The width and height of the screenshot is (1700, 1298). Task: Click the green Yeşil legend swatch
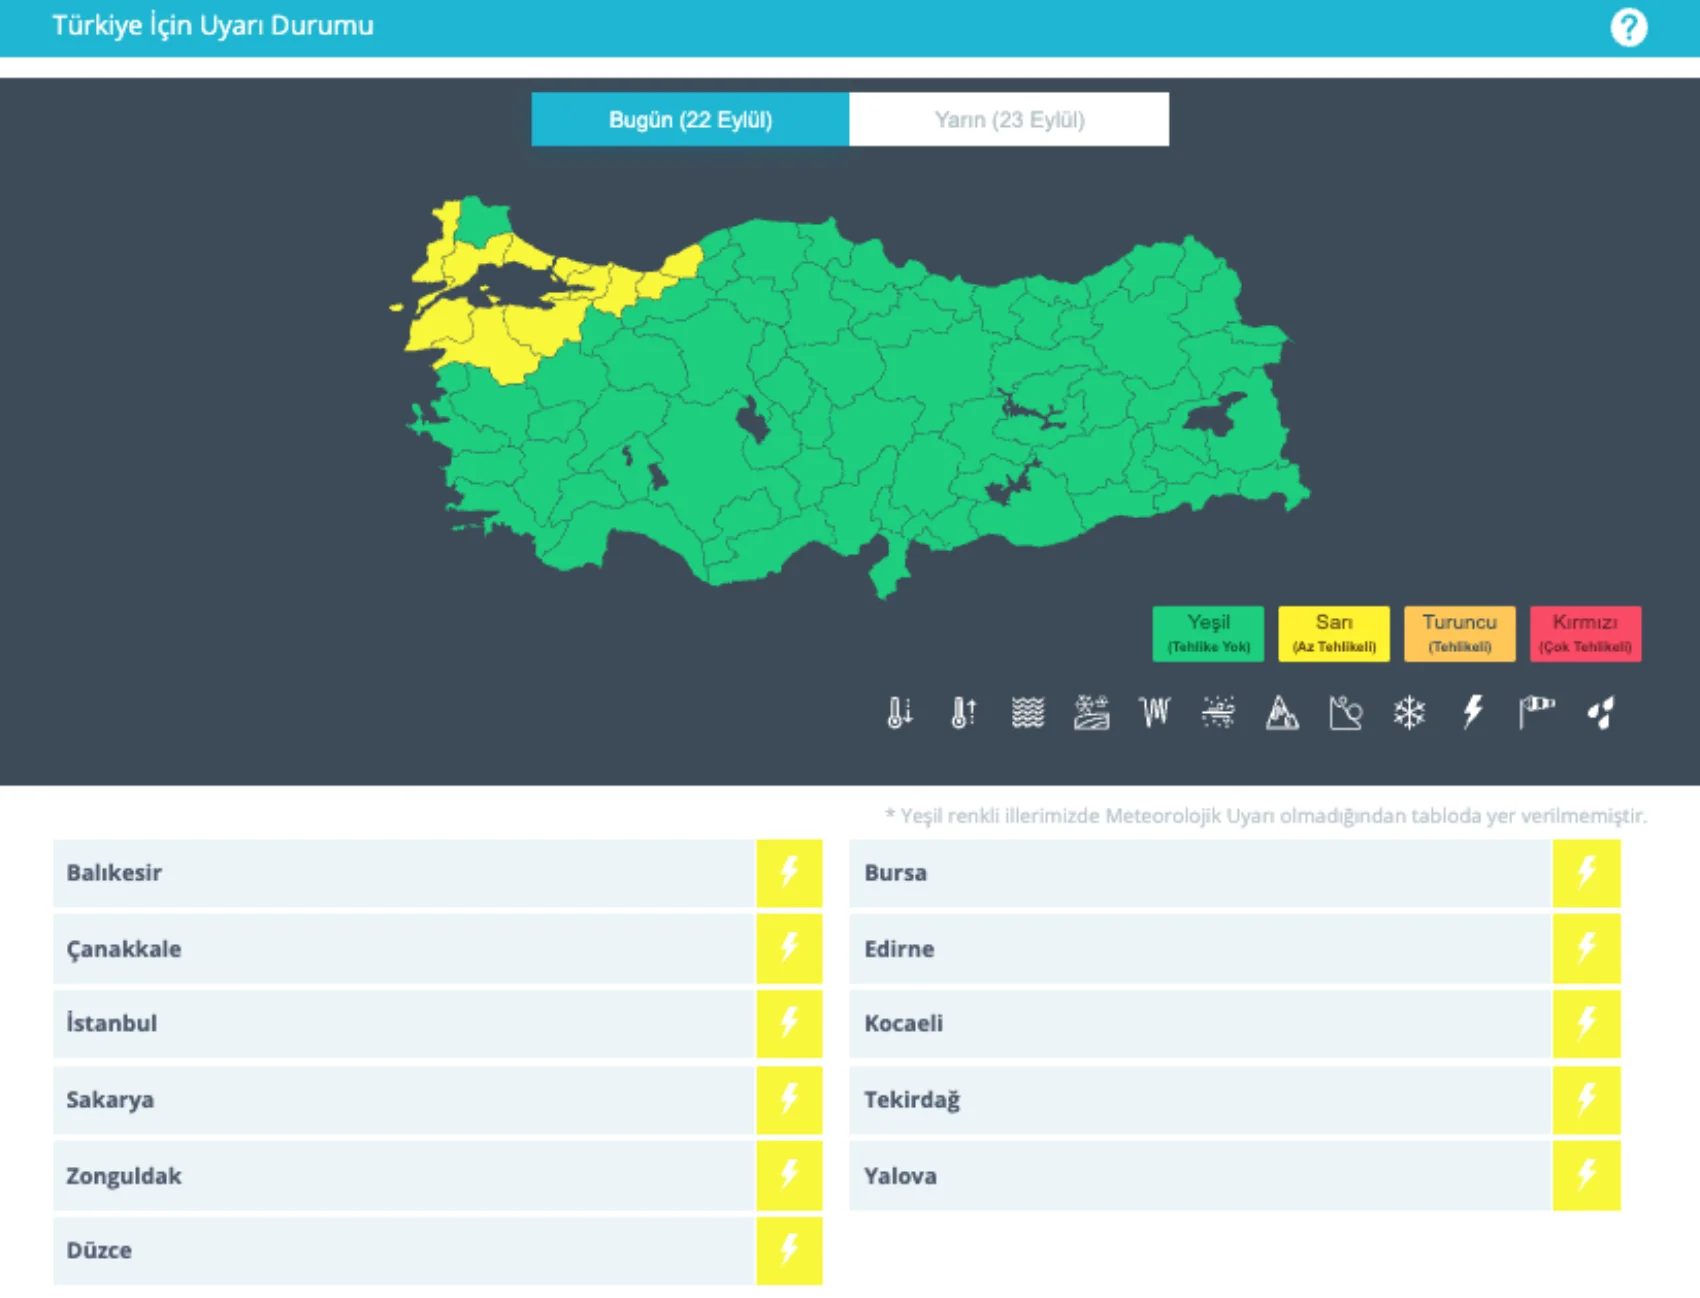[x=1208, y=633]
